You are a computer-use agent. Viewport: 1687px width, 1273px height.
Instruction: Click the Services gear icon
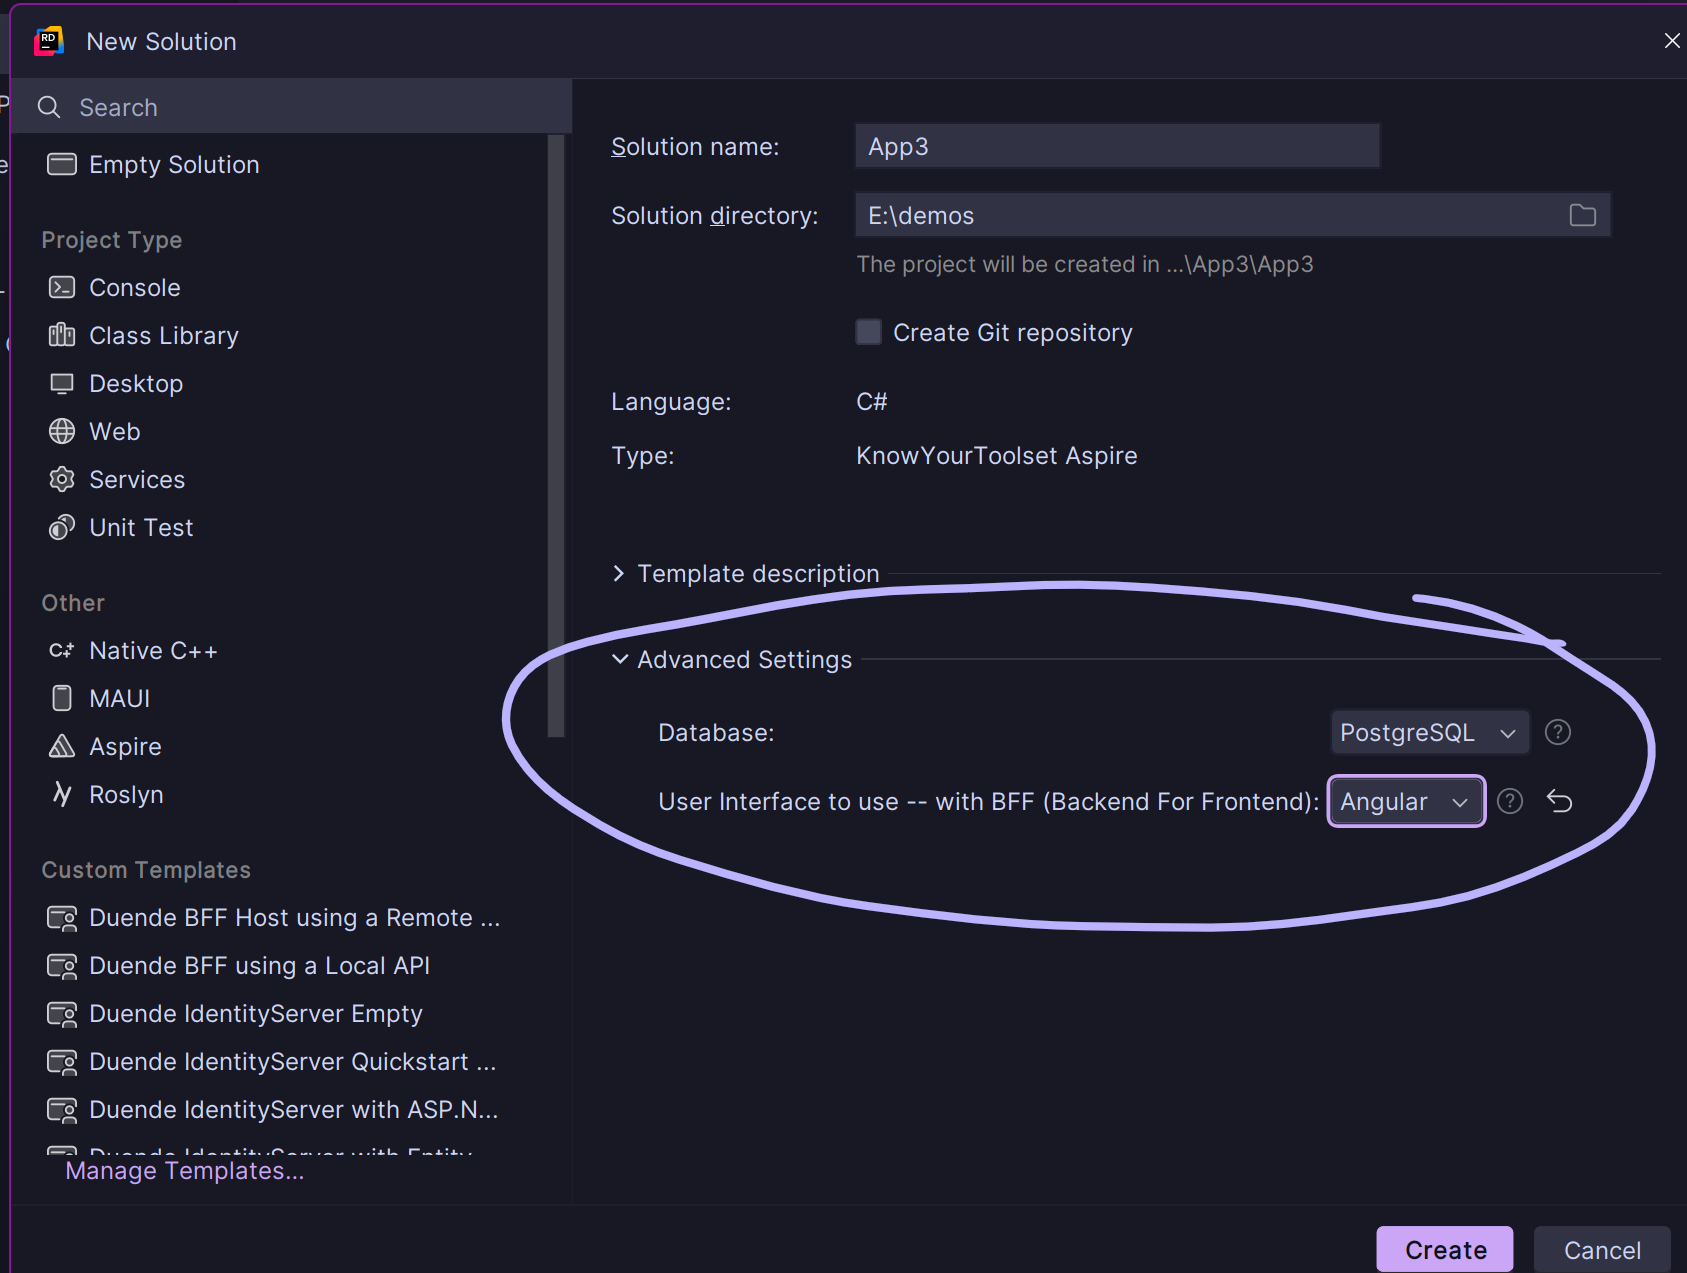[62, 479]
